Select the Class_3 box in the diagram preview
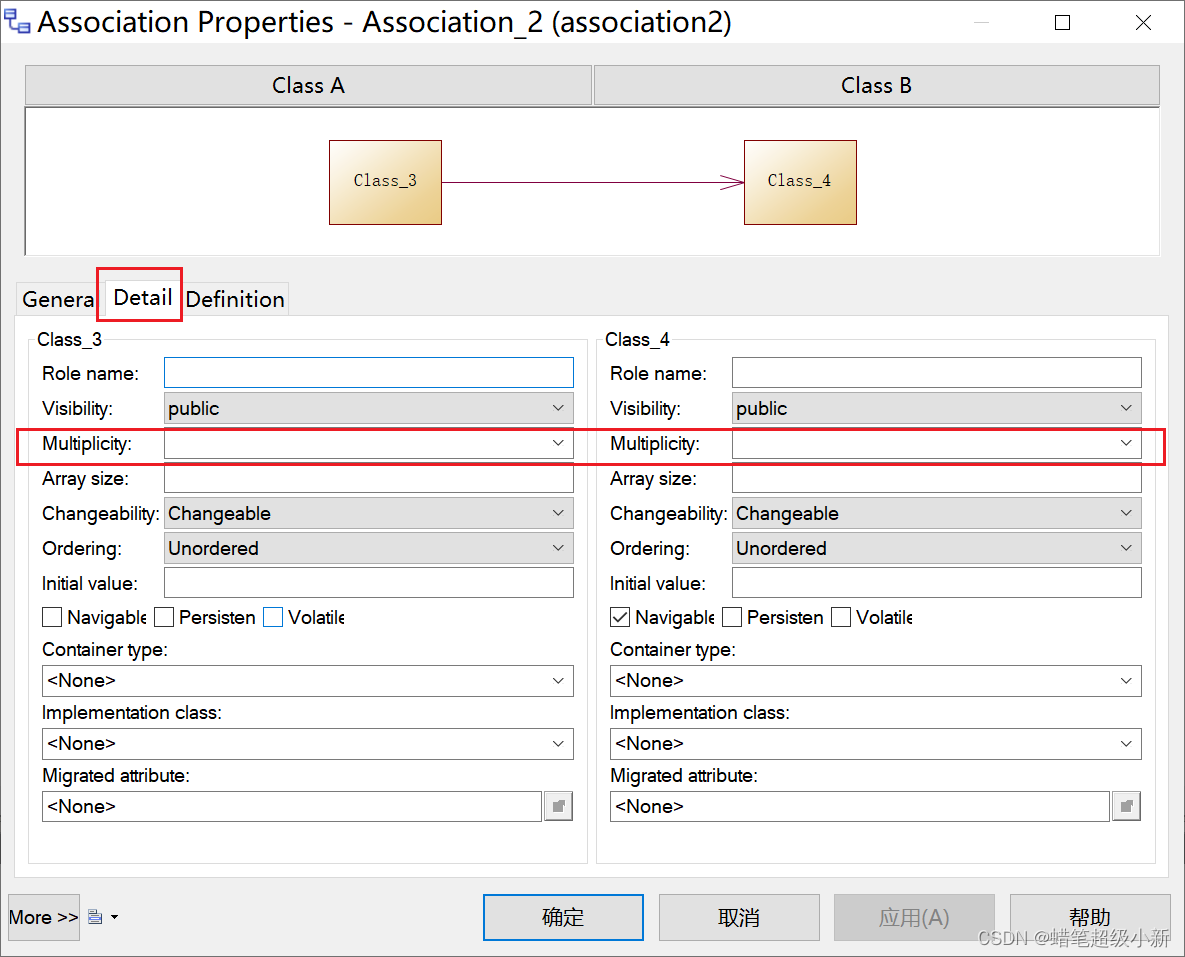The width and height of the screenshot is (1185, 957). tap(385, 182)
